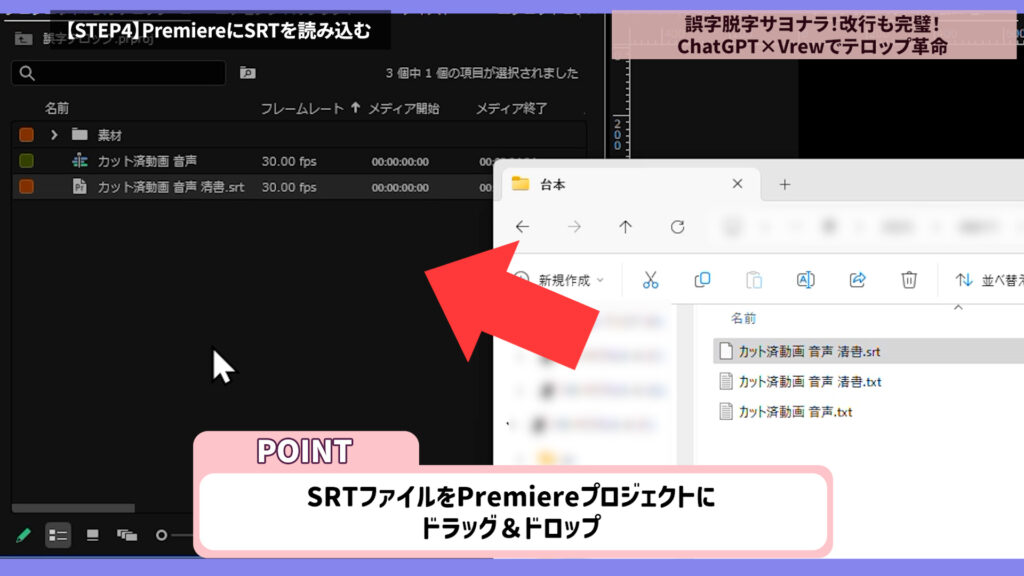Click the thumbnail zoom slider handle
1024x576 pixels.
click(161, 536)
